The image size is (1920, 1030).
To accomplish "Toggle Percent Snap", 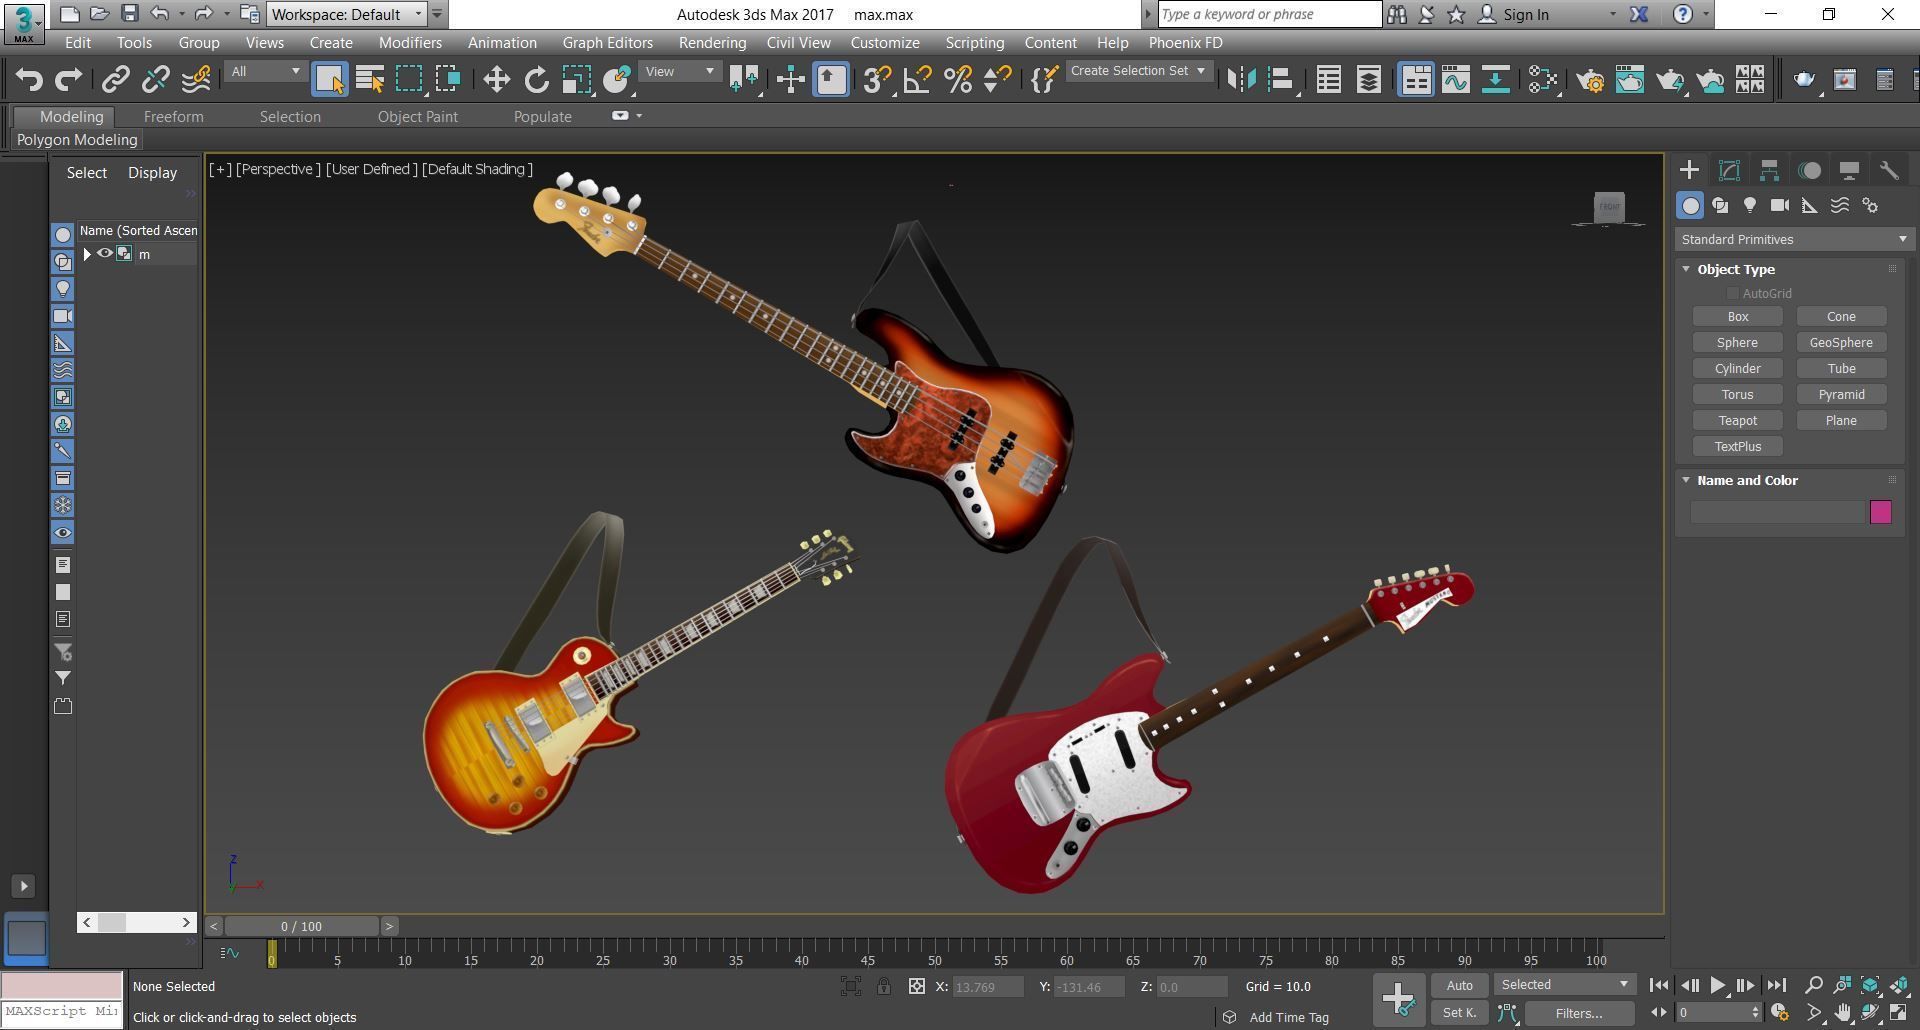I will coord(958,79).
